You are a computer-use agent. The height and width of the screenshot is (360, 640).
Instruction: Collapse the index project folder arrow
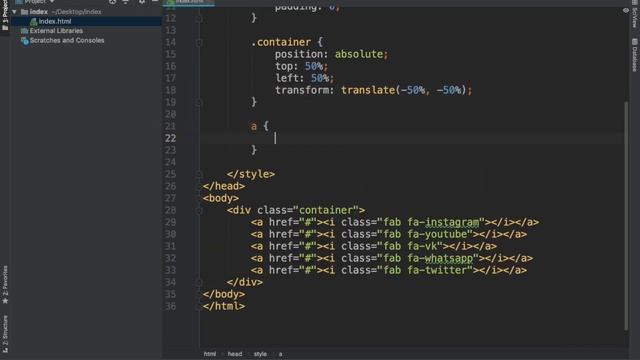15,12
